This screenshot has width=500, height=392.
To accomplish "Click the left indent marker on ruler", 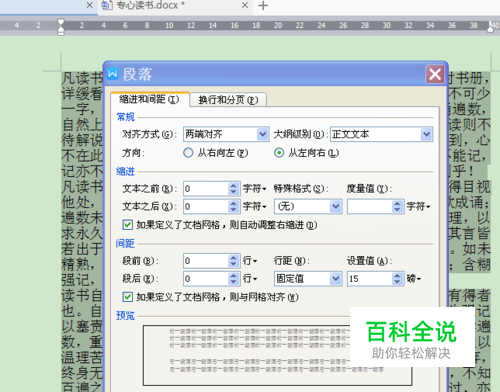I will coord(61,27).
